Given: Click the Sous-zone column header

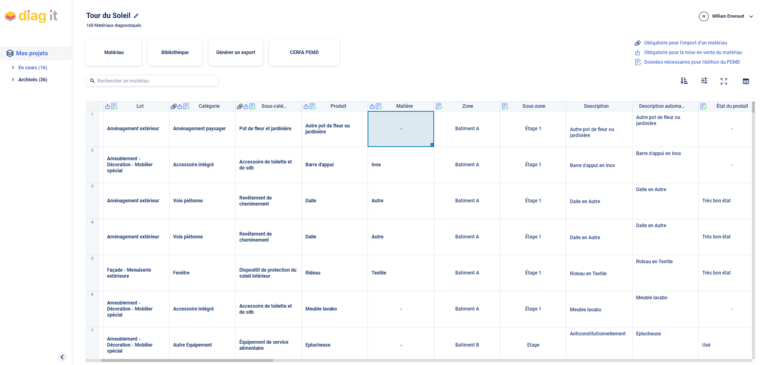Looking at the screenshot, I should coord(533,106).
